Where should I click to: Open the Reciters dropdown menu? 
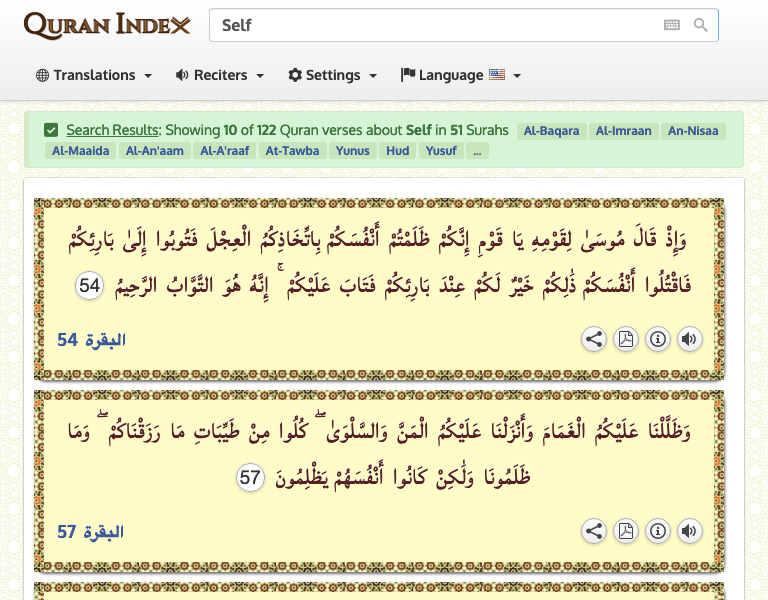click(x=220, y=75)
